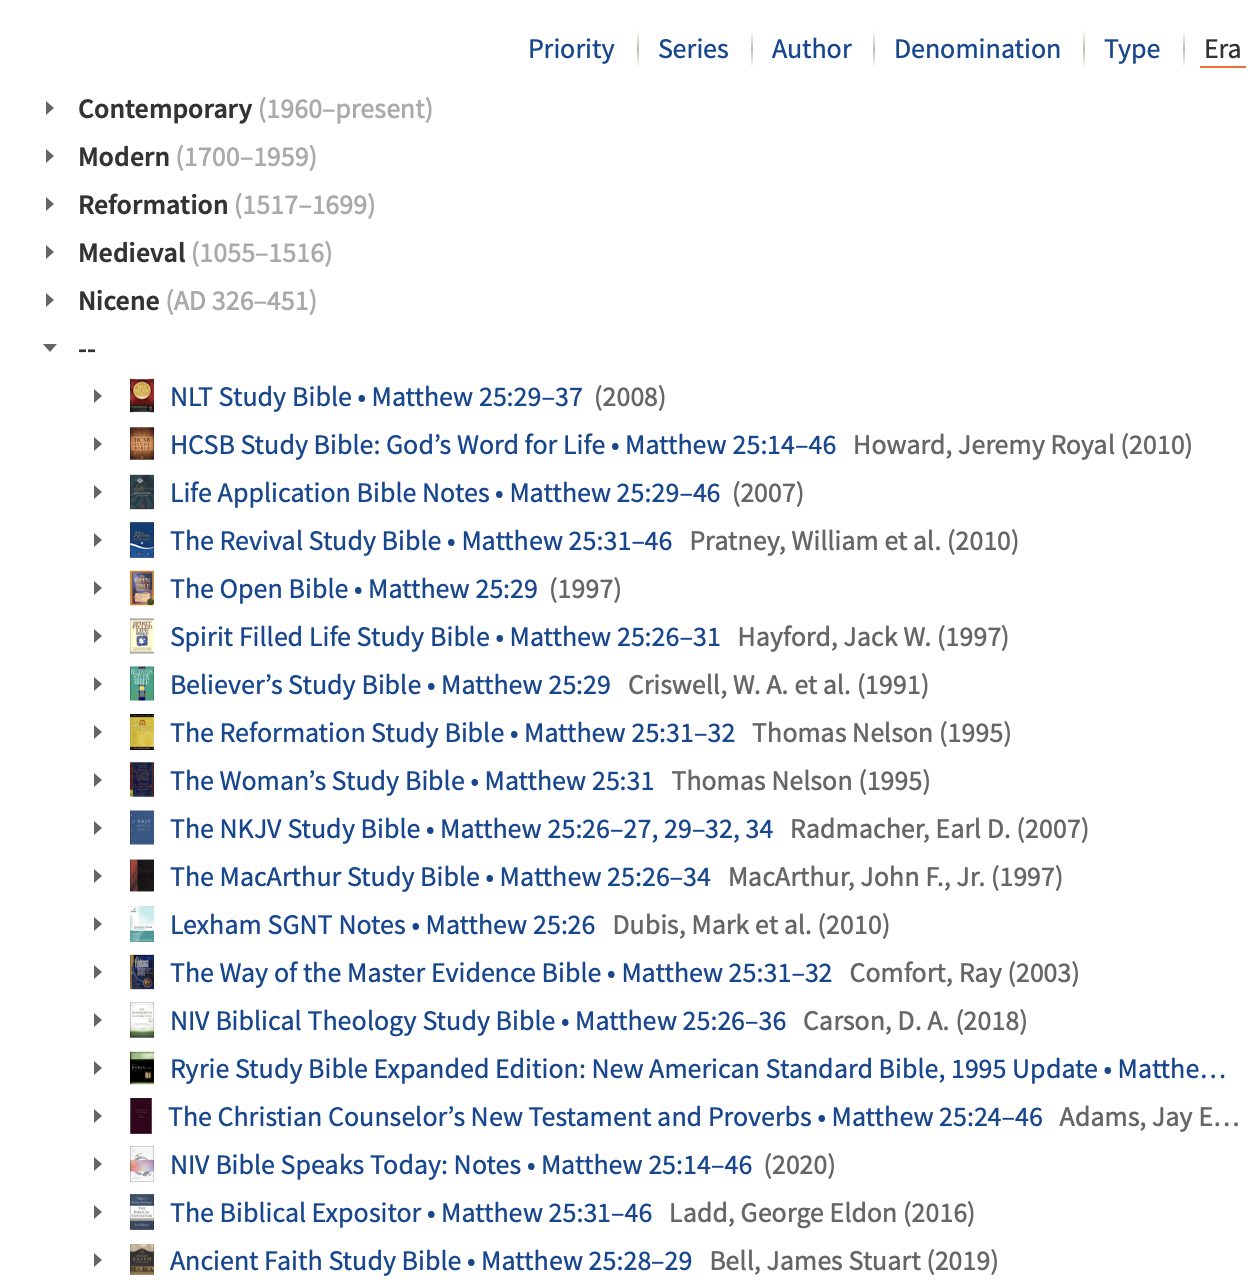The height and width of the screenshot is (1288, 1254).
Task: Click The Woman's Study Bible cover icon
Action: pos(142,780)
